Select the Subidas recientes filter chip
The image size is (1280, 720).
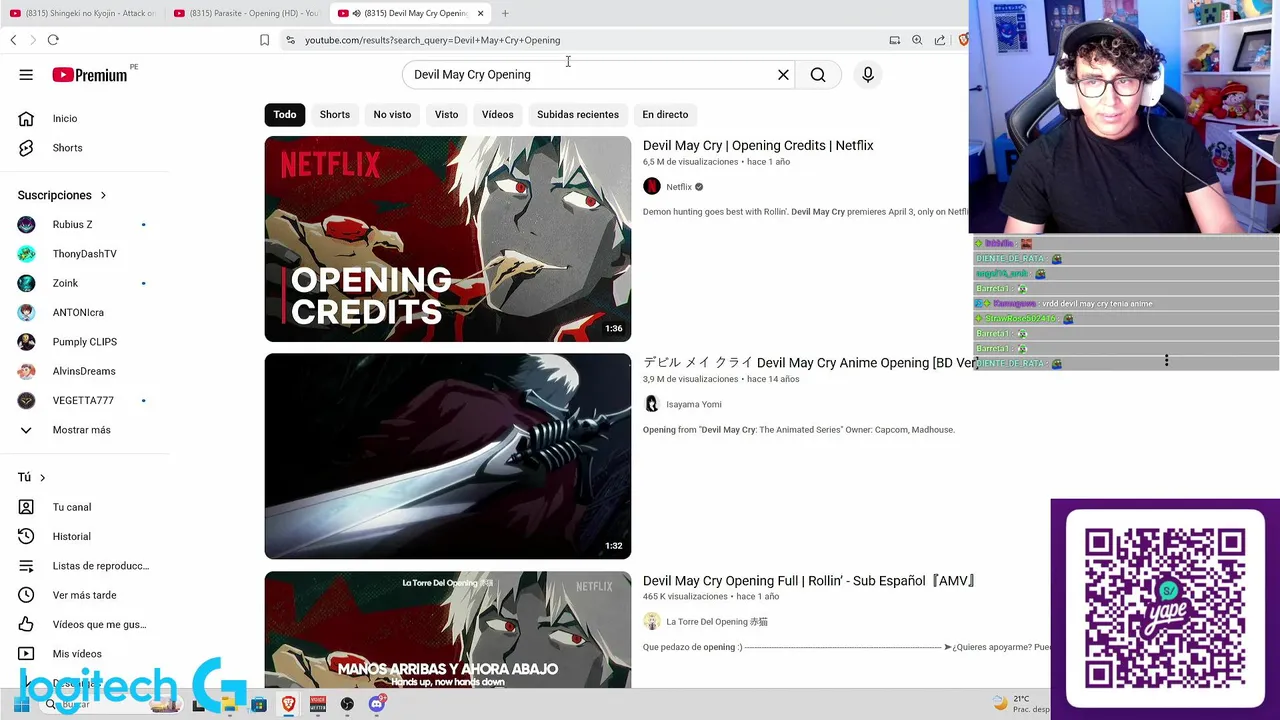(578, 114)
